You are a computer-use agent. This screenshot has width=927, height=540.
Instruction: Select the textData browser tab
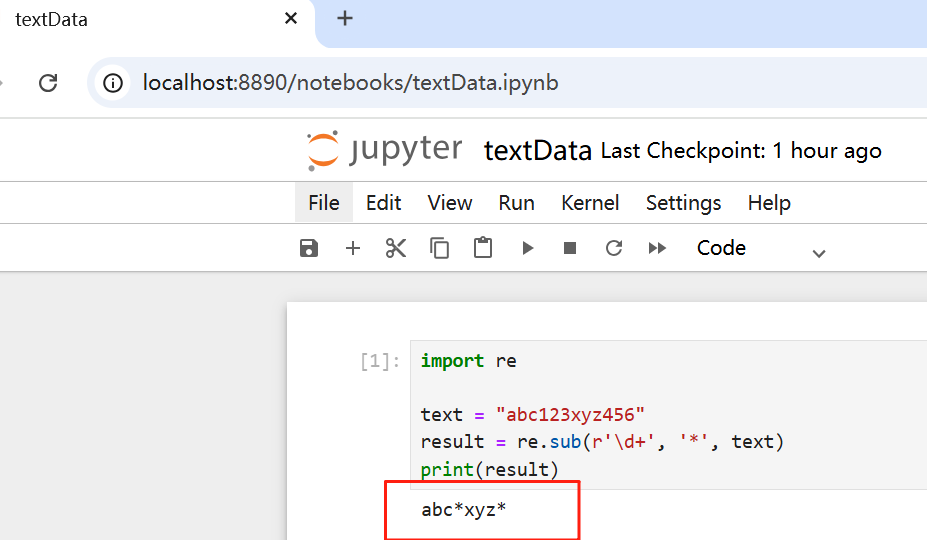(x=157, y=20)
